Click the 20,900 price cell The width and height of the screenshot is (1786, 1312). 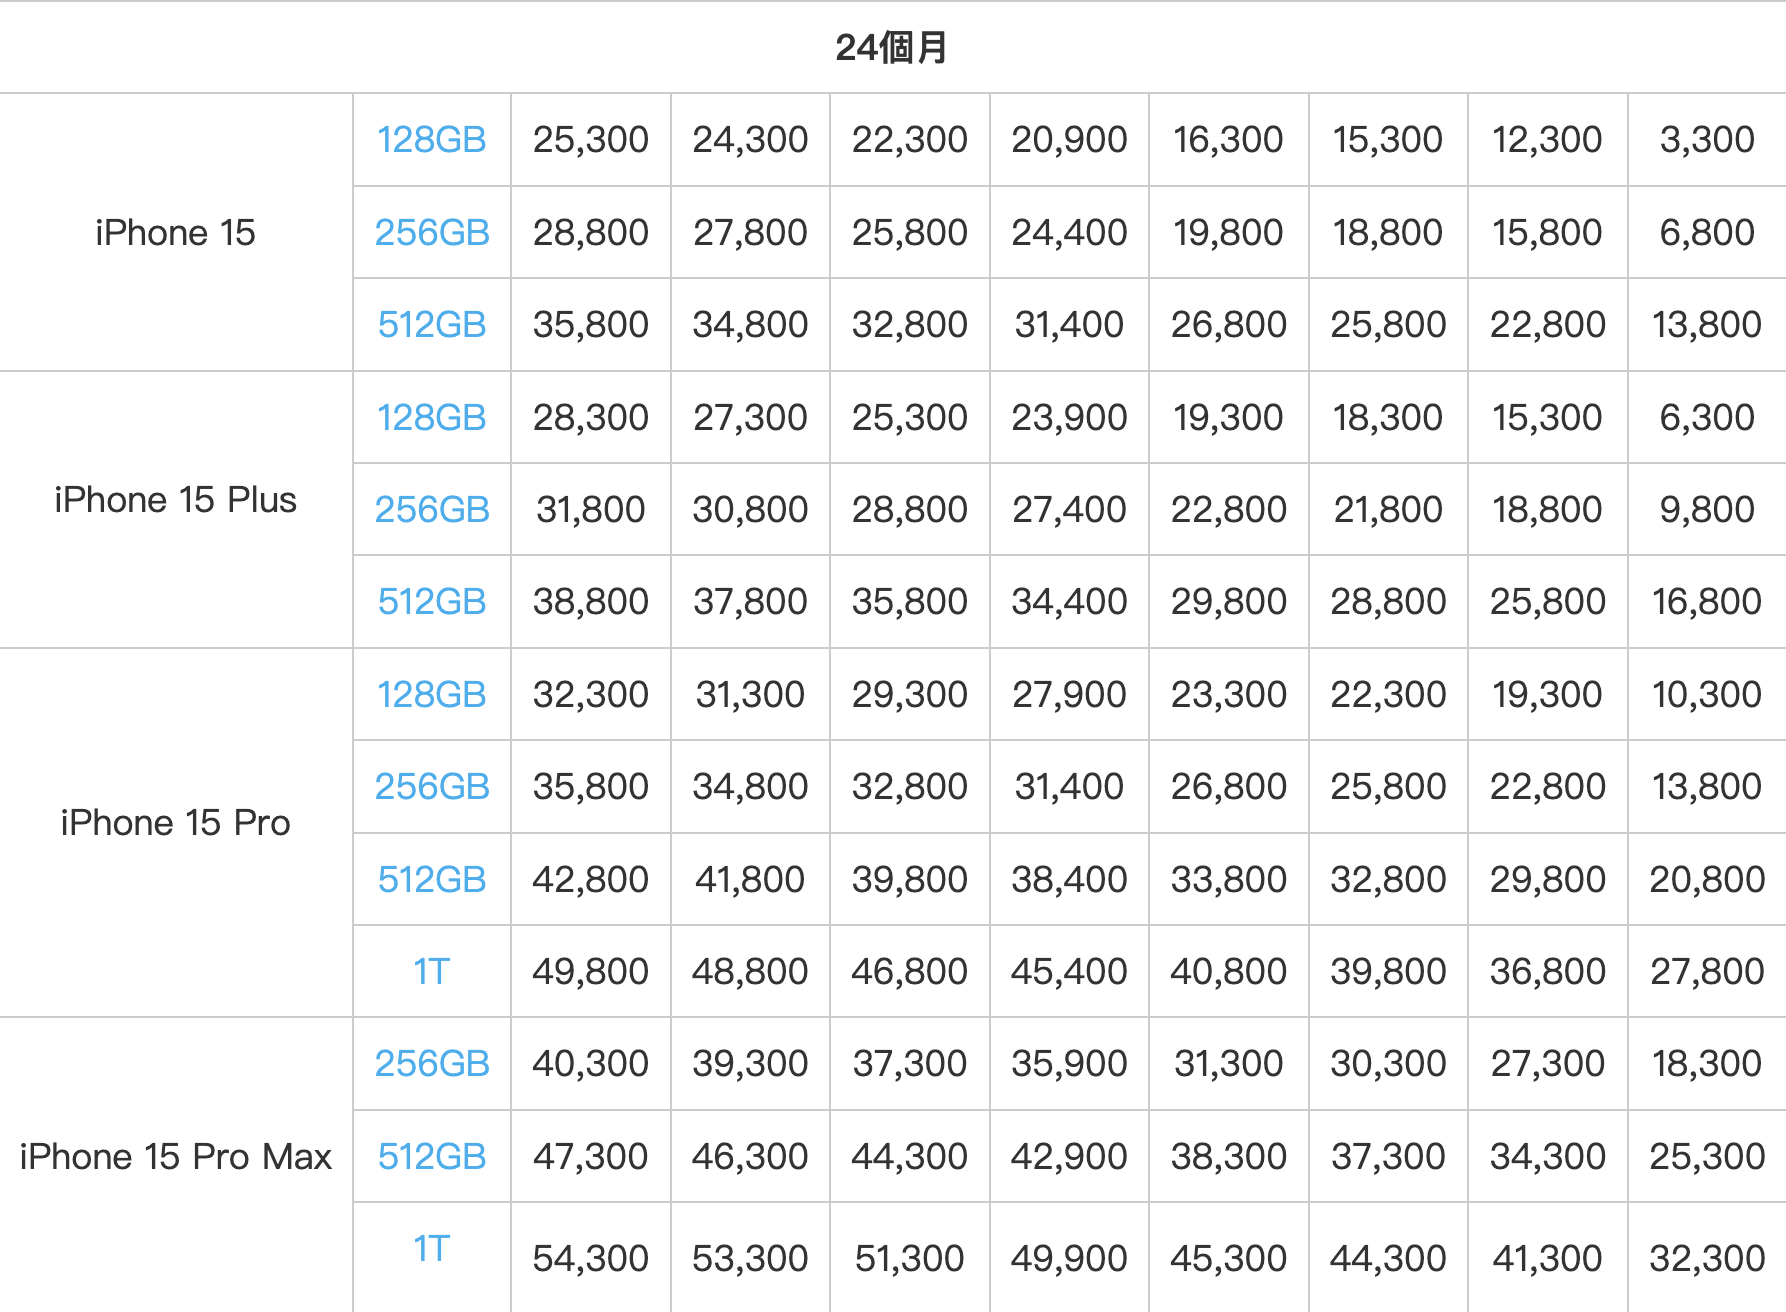click(x=1069, y=140)
